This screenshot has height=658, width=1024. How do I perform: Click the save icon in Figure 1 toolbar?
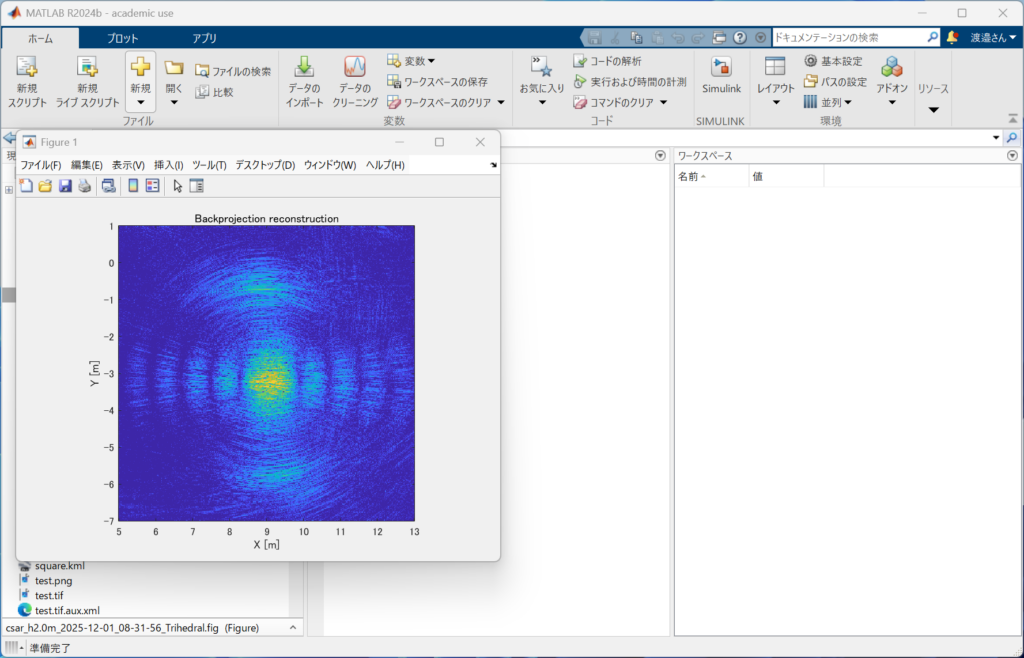click(65, 186)
